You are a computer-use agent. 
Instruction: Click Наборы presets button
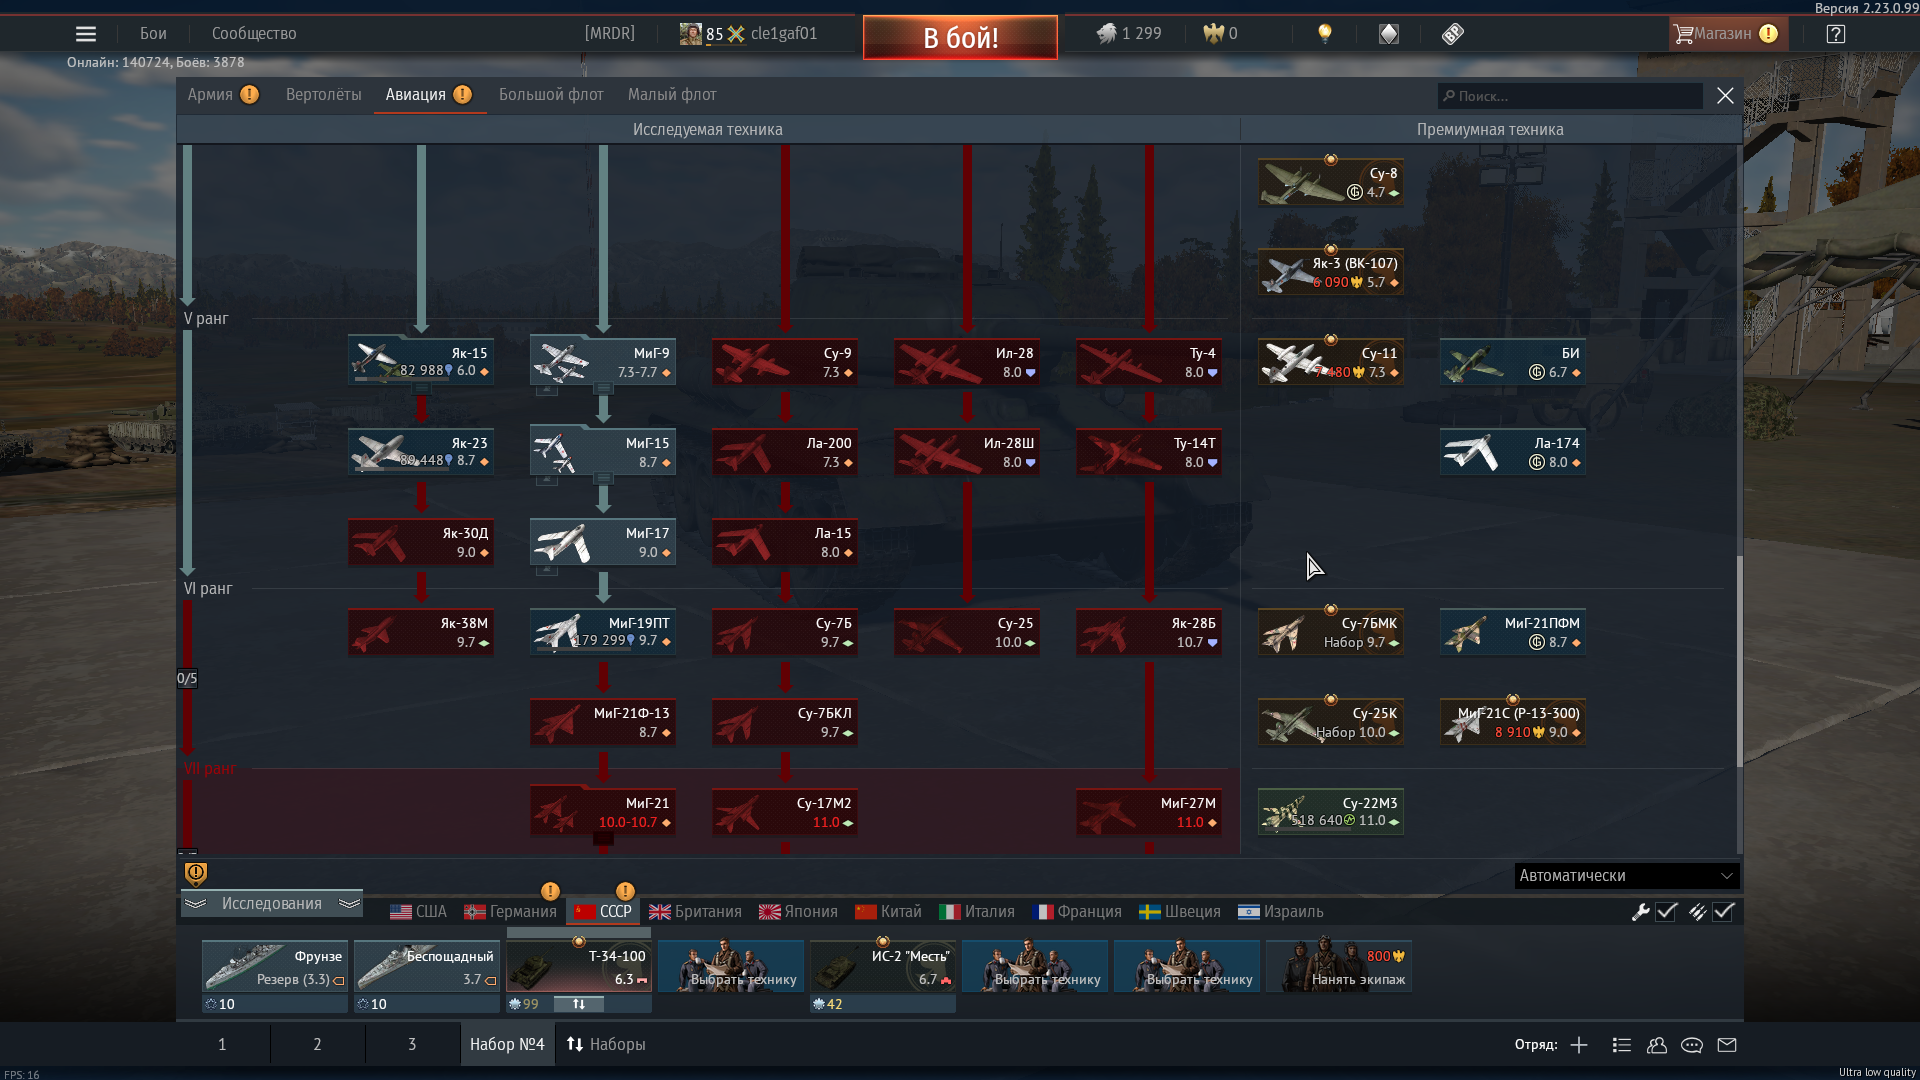pyautogui.click(x=606, y=1045)
